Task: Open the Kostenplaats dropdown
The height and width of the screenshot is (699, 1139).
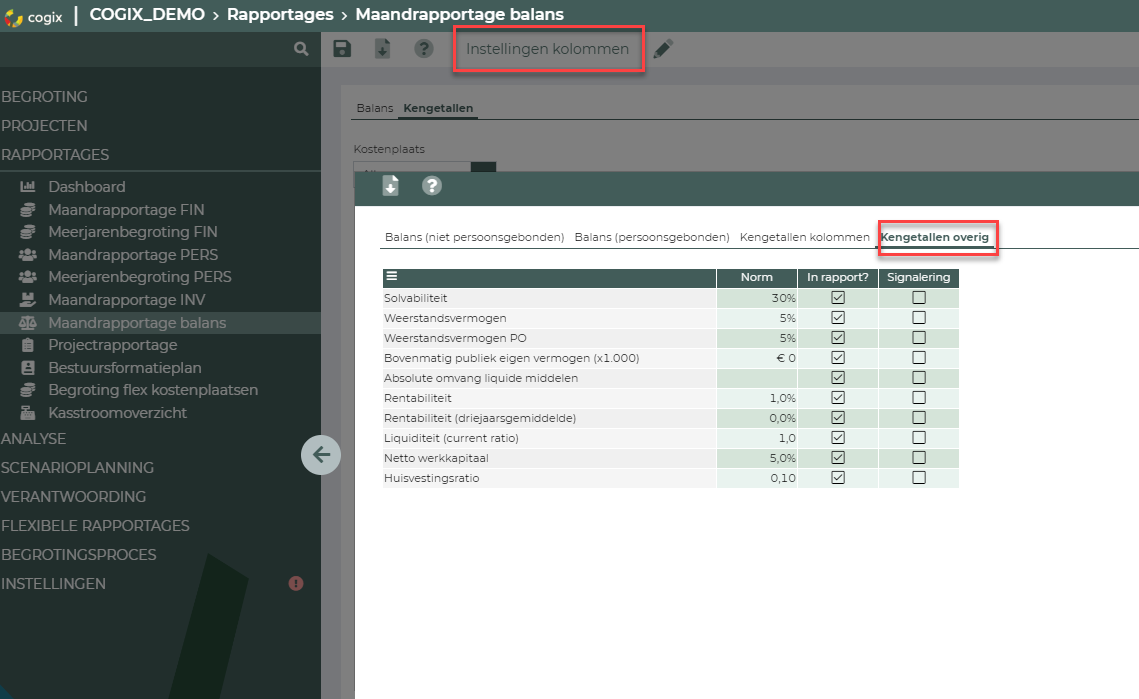Action: [483, 166]
